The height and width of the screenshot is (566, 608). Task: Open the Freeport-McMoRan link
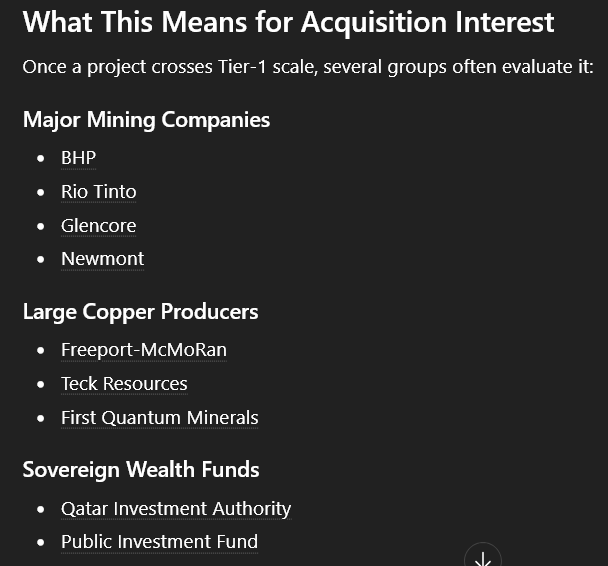143,350
